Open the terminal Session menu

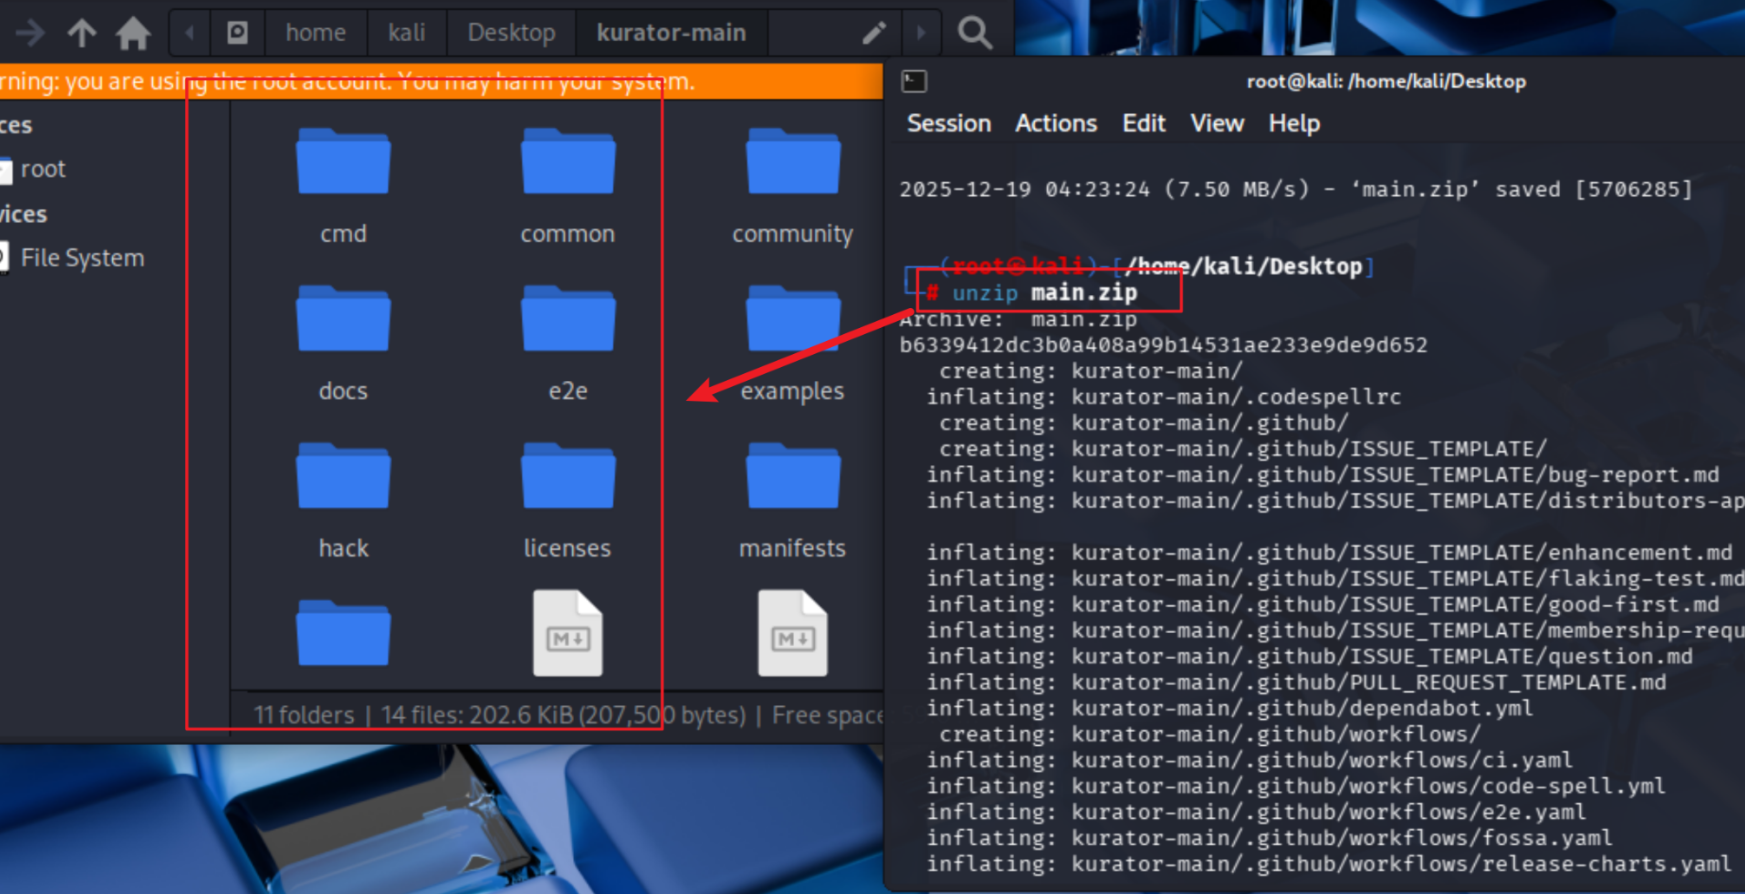click(x=949, y=123)
